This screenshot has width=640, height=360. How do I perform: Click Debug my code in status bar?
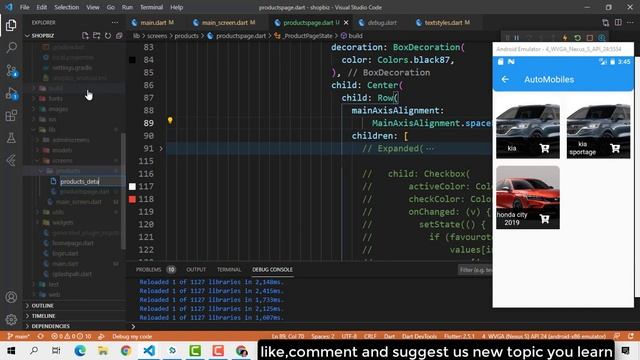132,336
